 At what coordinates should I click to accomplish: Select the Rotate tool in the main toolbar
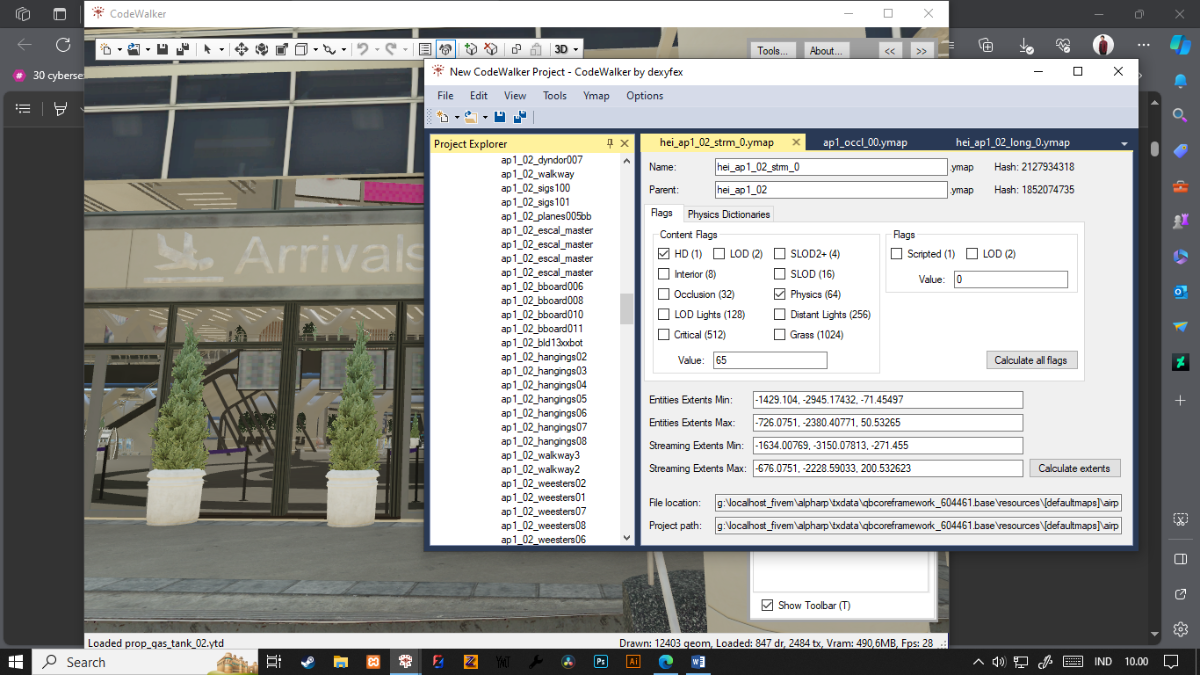[x=261, y=49]
